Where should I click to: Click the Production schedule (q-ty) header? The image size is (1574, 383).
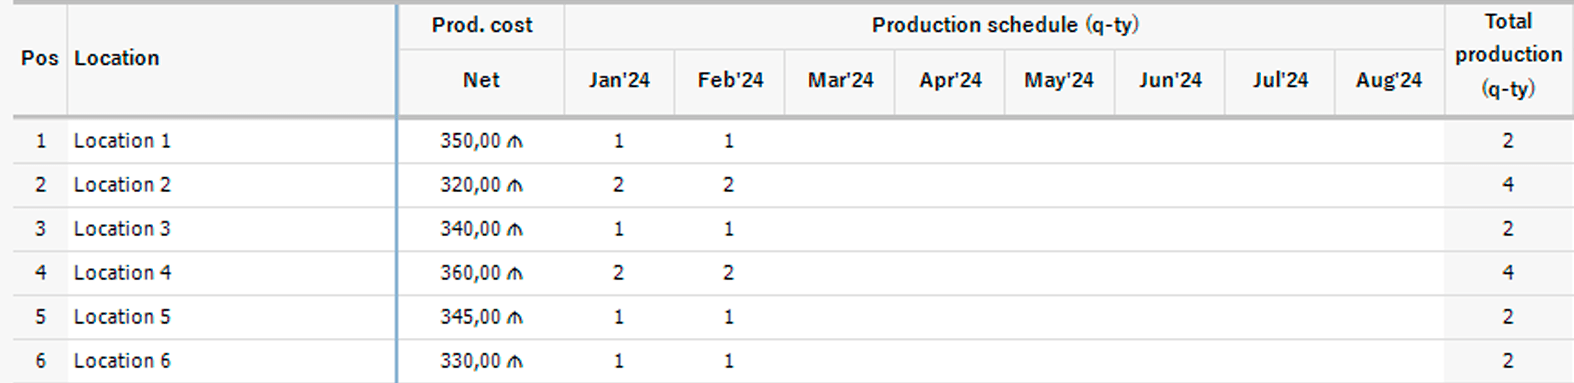click(x=1005, y=25)
